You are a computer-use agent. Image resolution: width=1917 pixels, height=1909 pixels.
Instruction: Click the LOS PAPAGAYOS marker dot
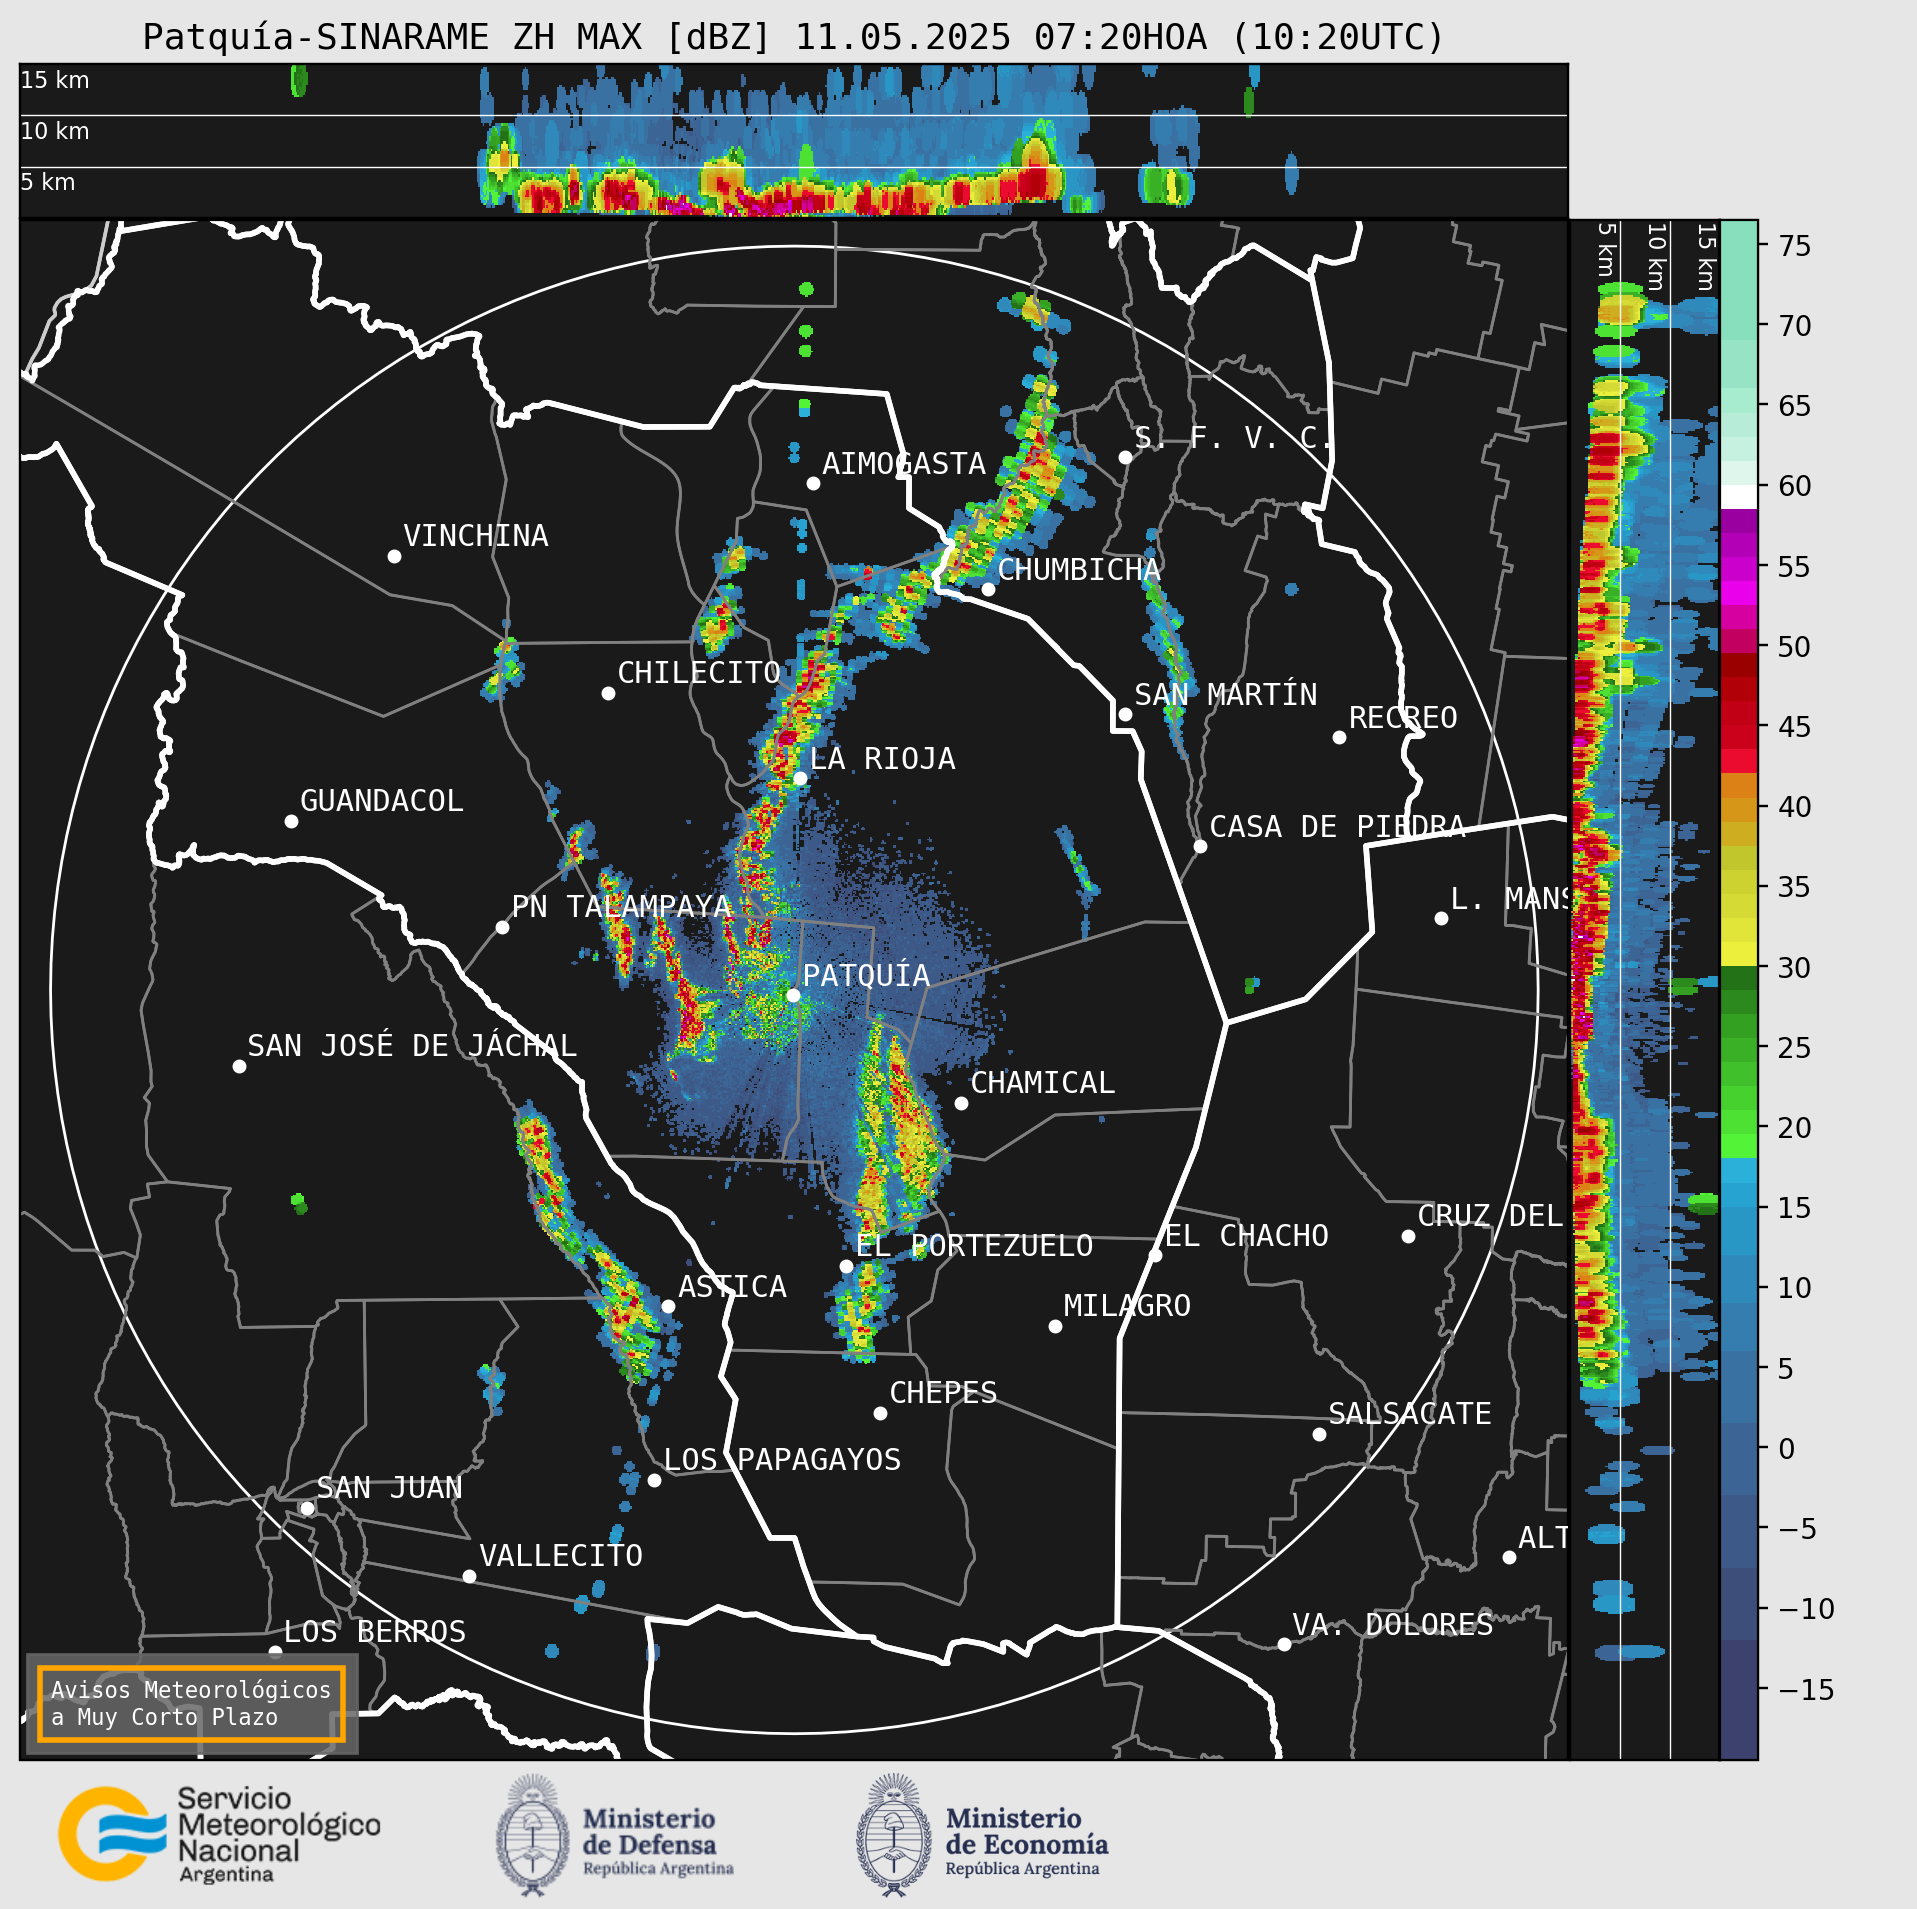coord(654,1480)
